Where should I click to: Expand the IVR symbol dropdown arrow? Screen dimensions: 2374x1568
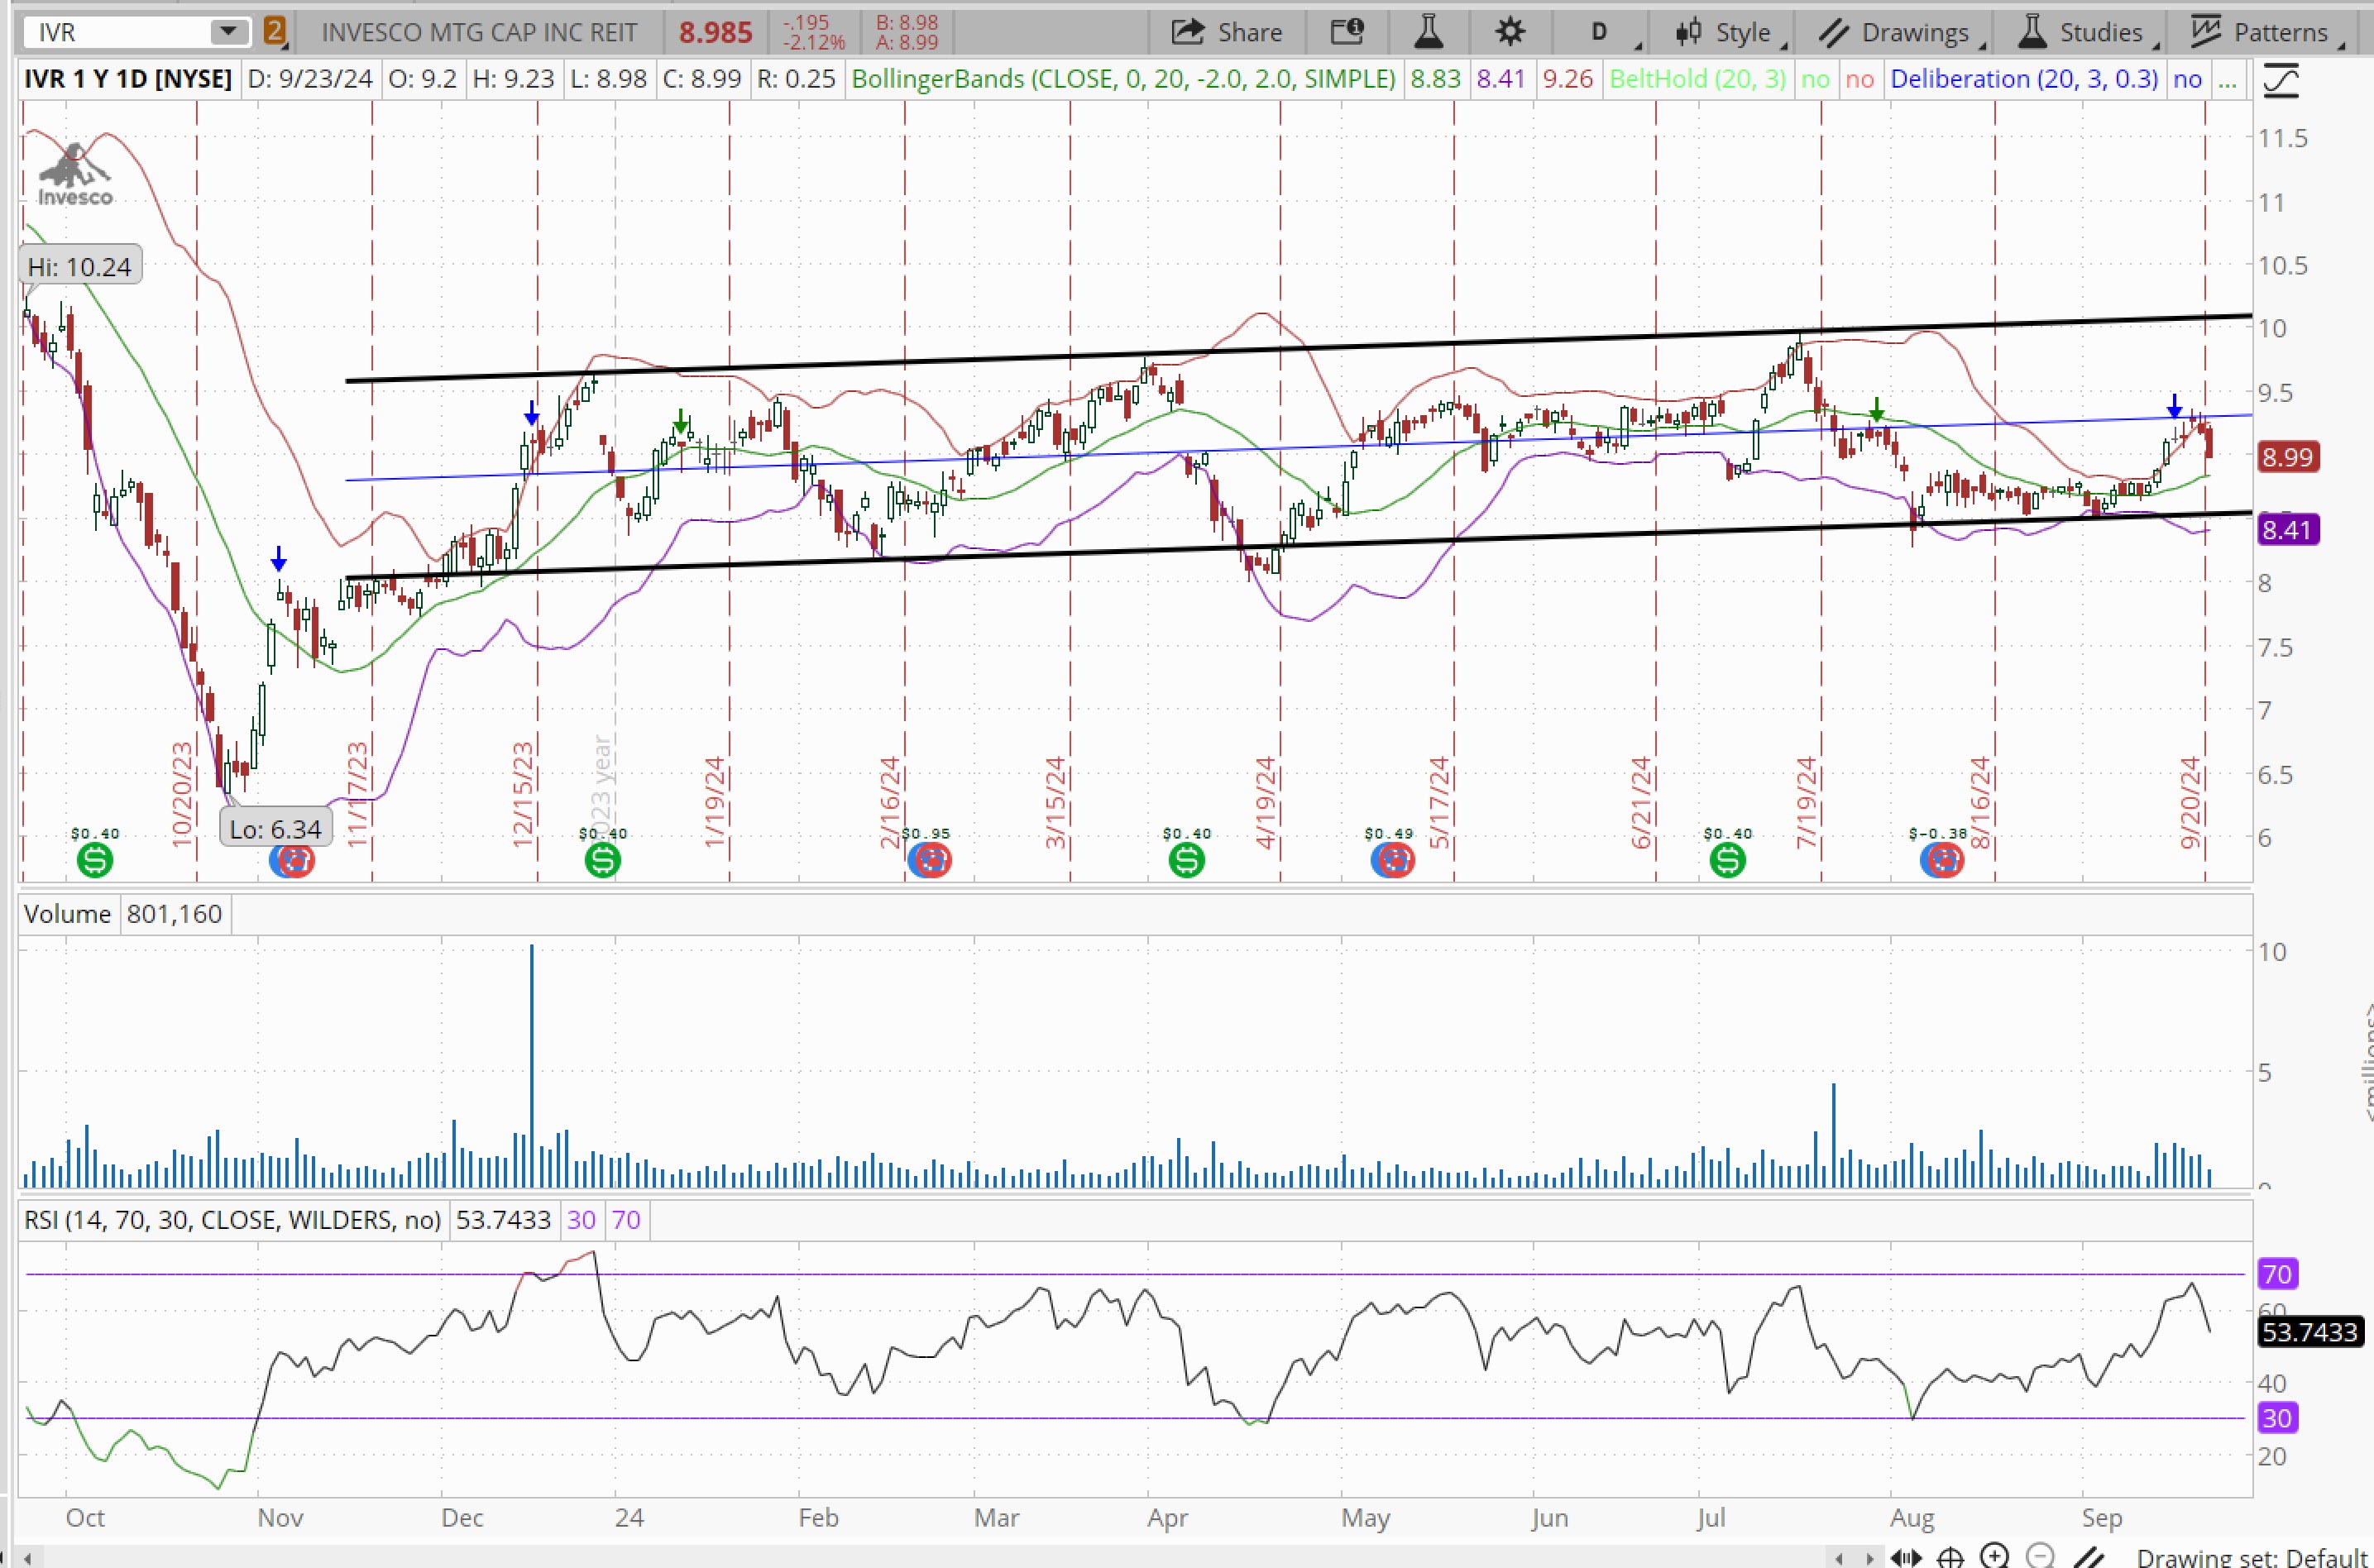click(228, 32)
